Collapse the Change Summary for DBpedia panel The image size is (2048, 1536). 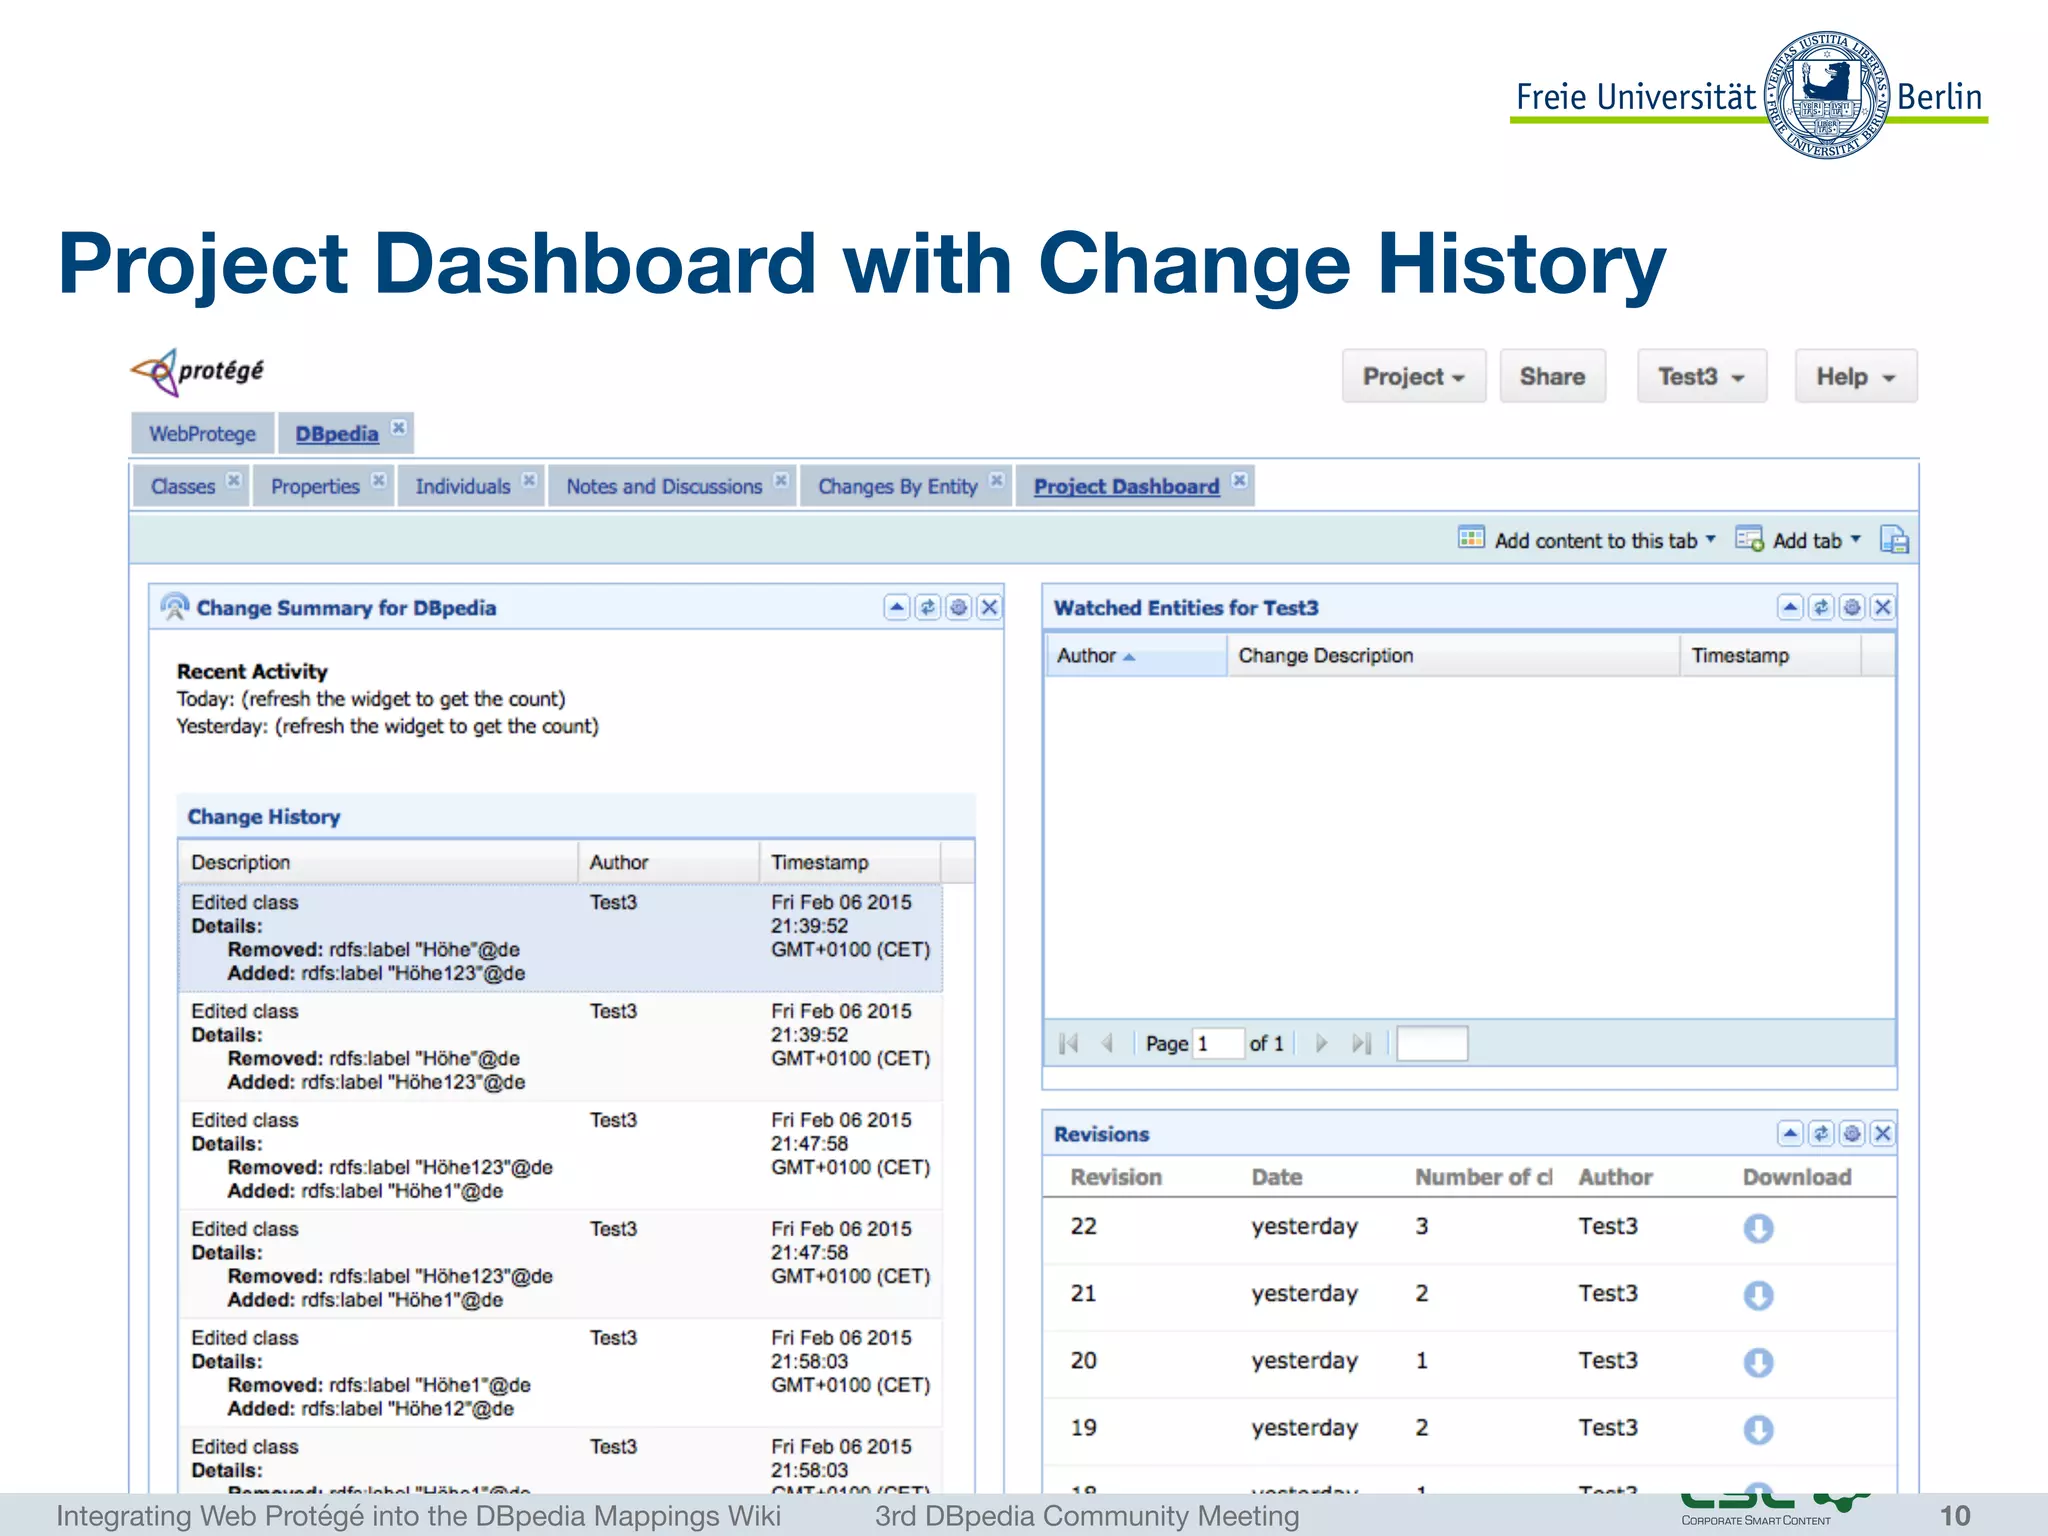(x=897, y=607)
